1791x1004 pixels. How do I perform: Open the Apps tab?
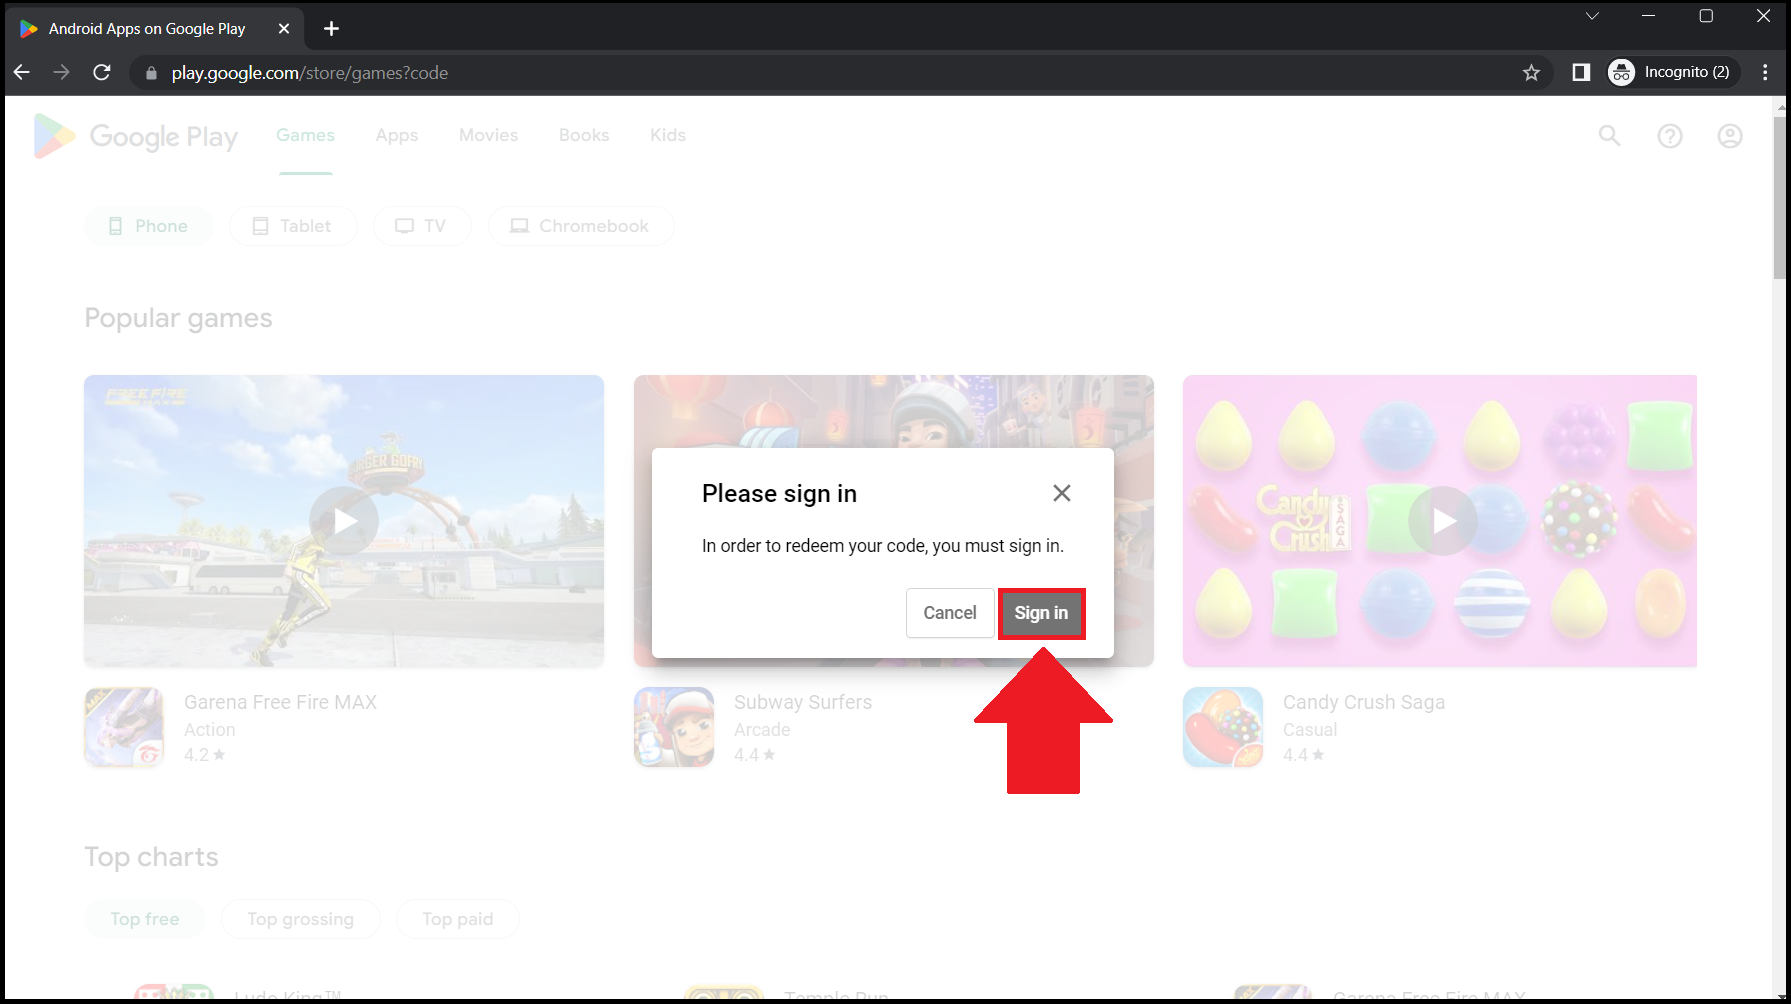tap(397, 135)
